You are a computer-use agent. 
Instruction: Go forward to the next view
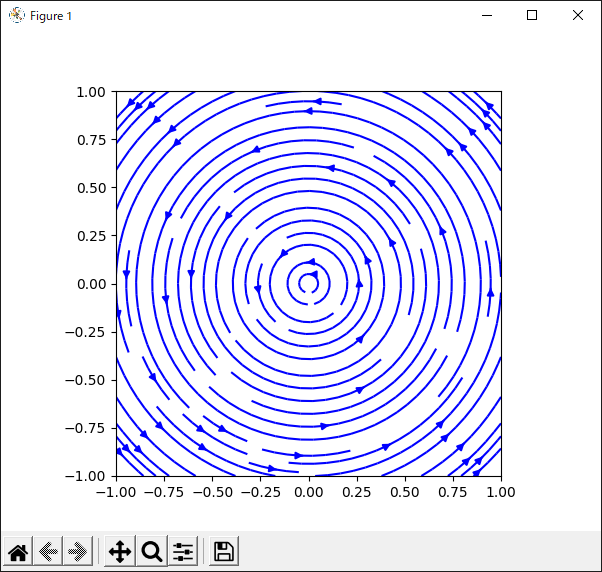[x=77, y=551]
